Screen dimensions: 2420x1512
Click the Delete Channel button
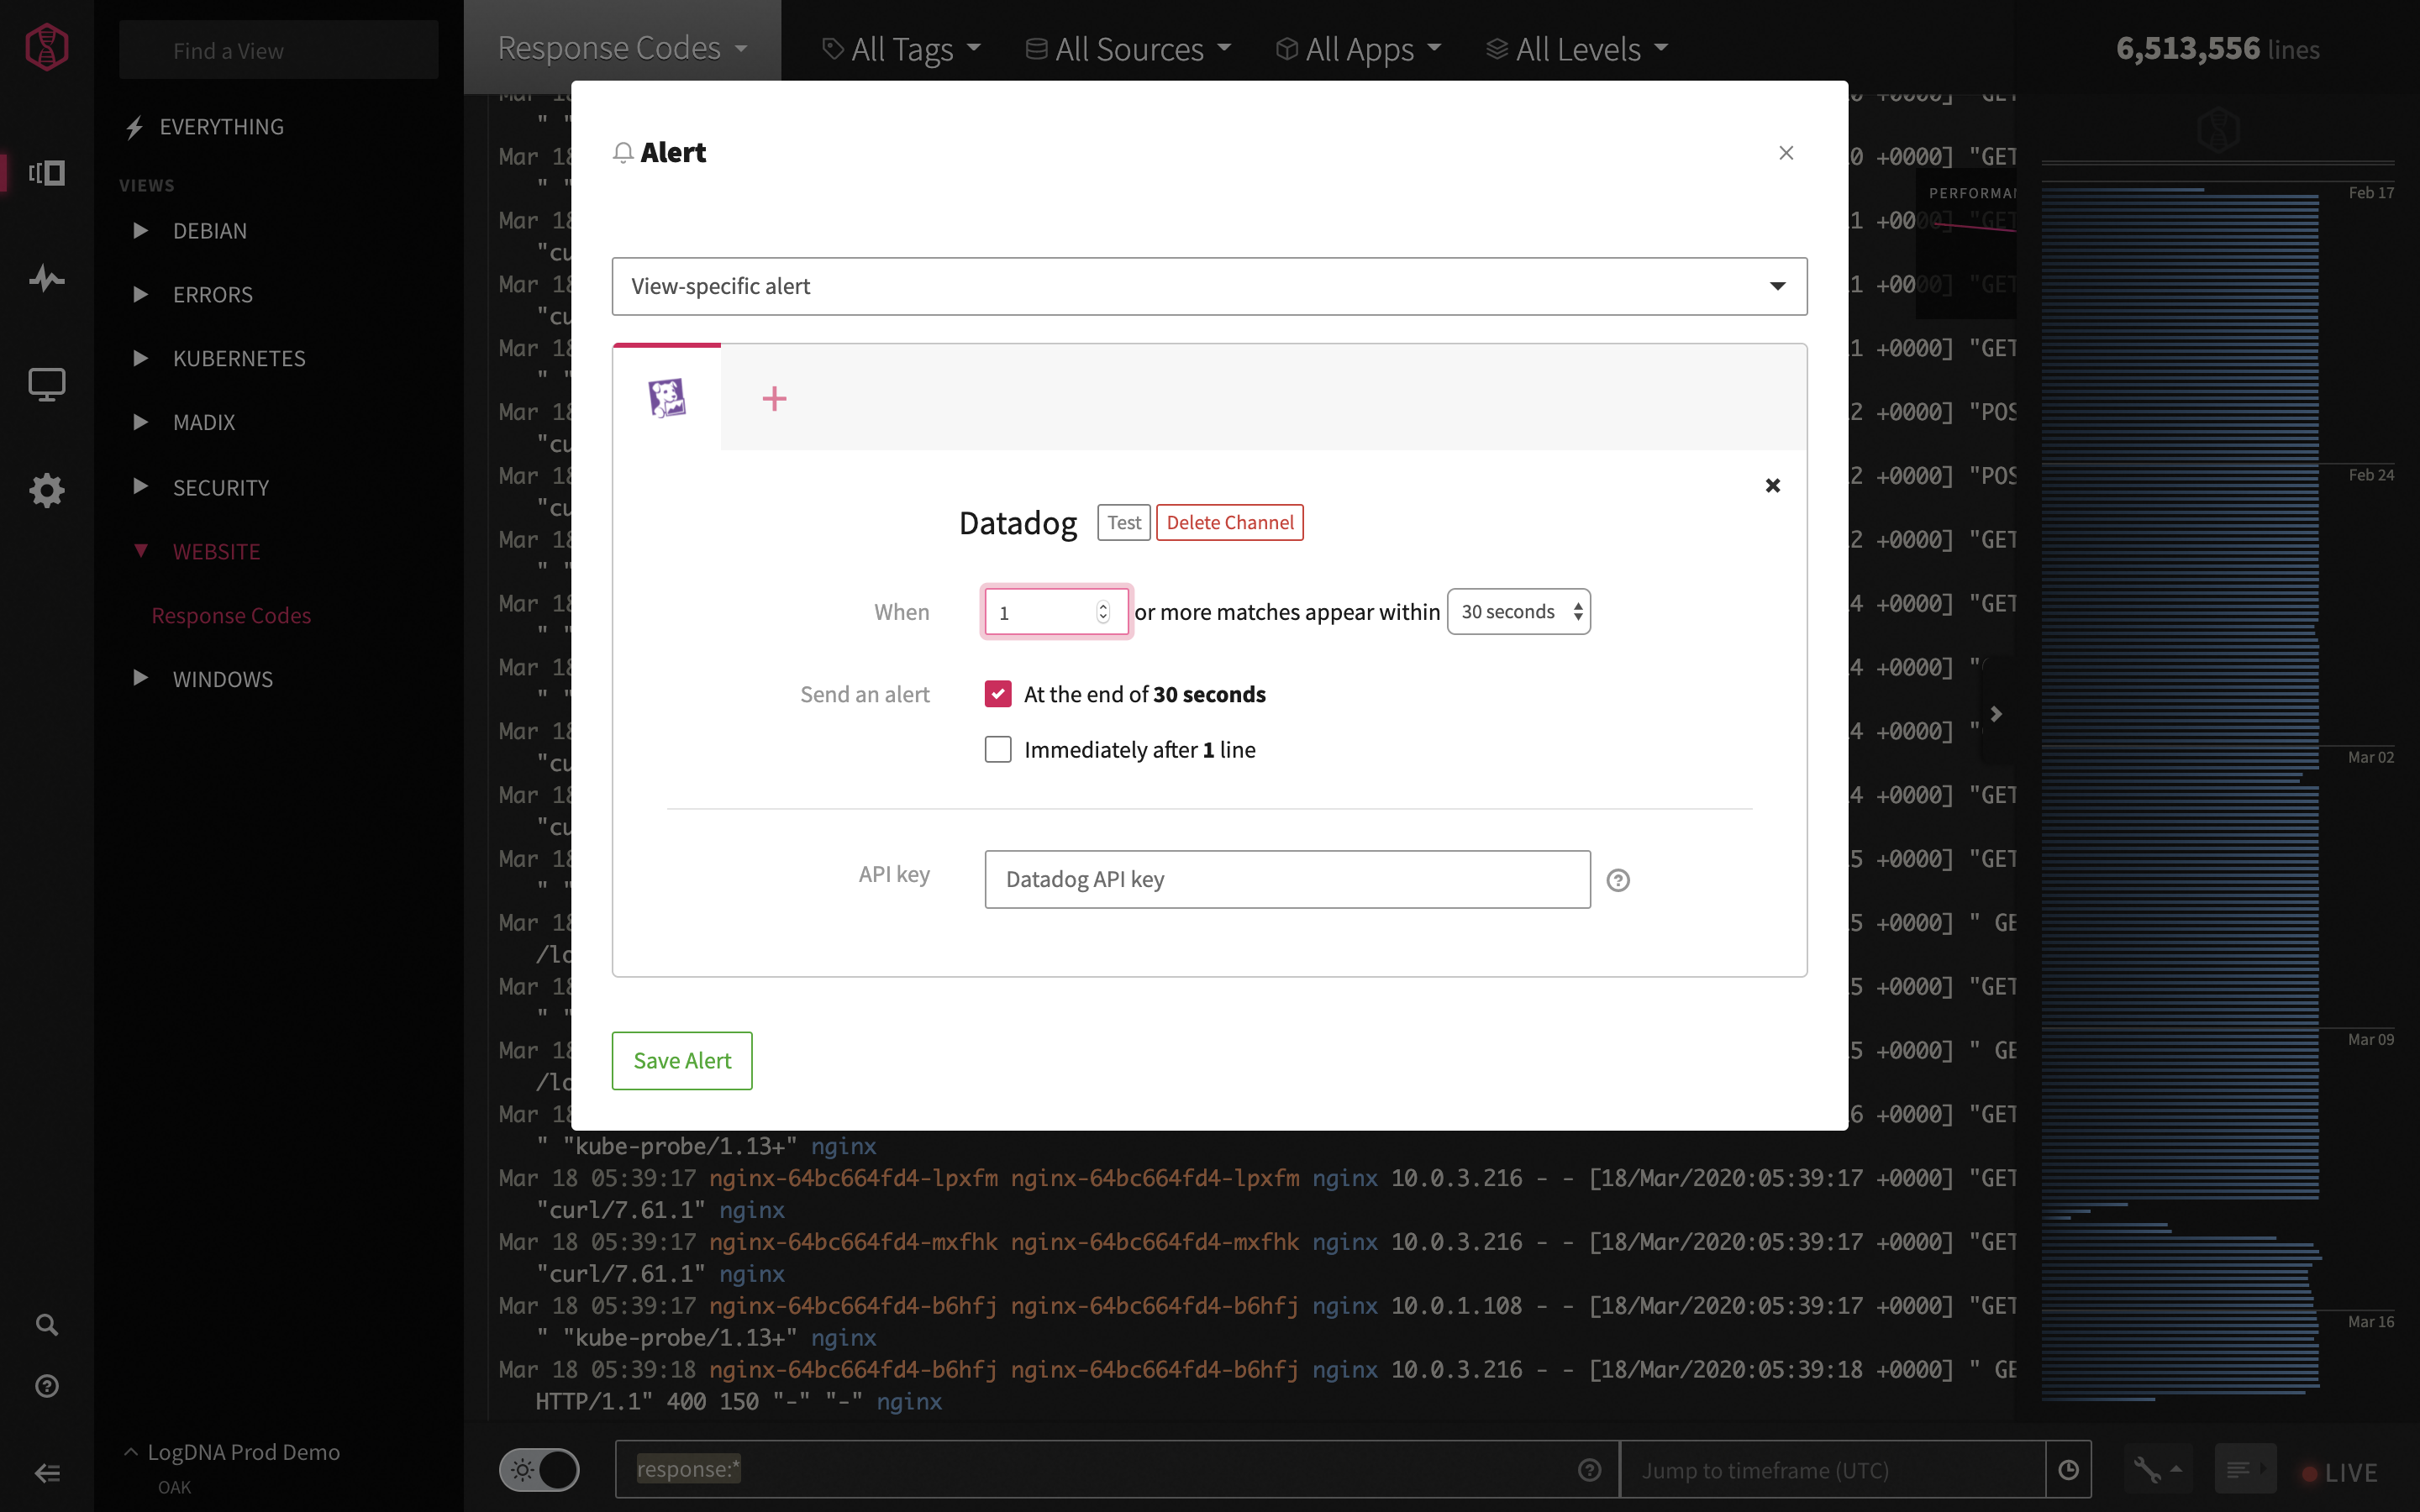pos(1229,522)
